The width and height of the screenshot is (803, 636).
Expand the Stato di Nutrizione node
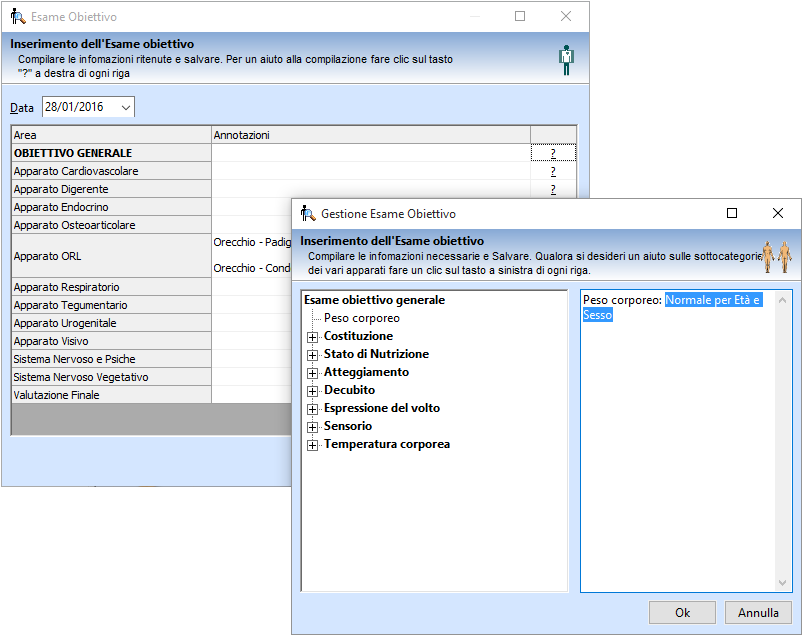click(x=312, y=355)
